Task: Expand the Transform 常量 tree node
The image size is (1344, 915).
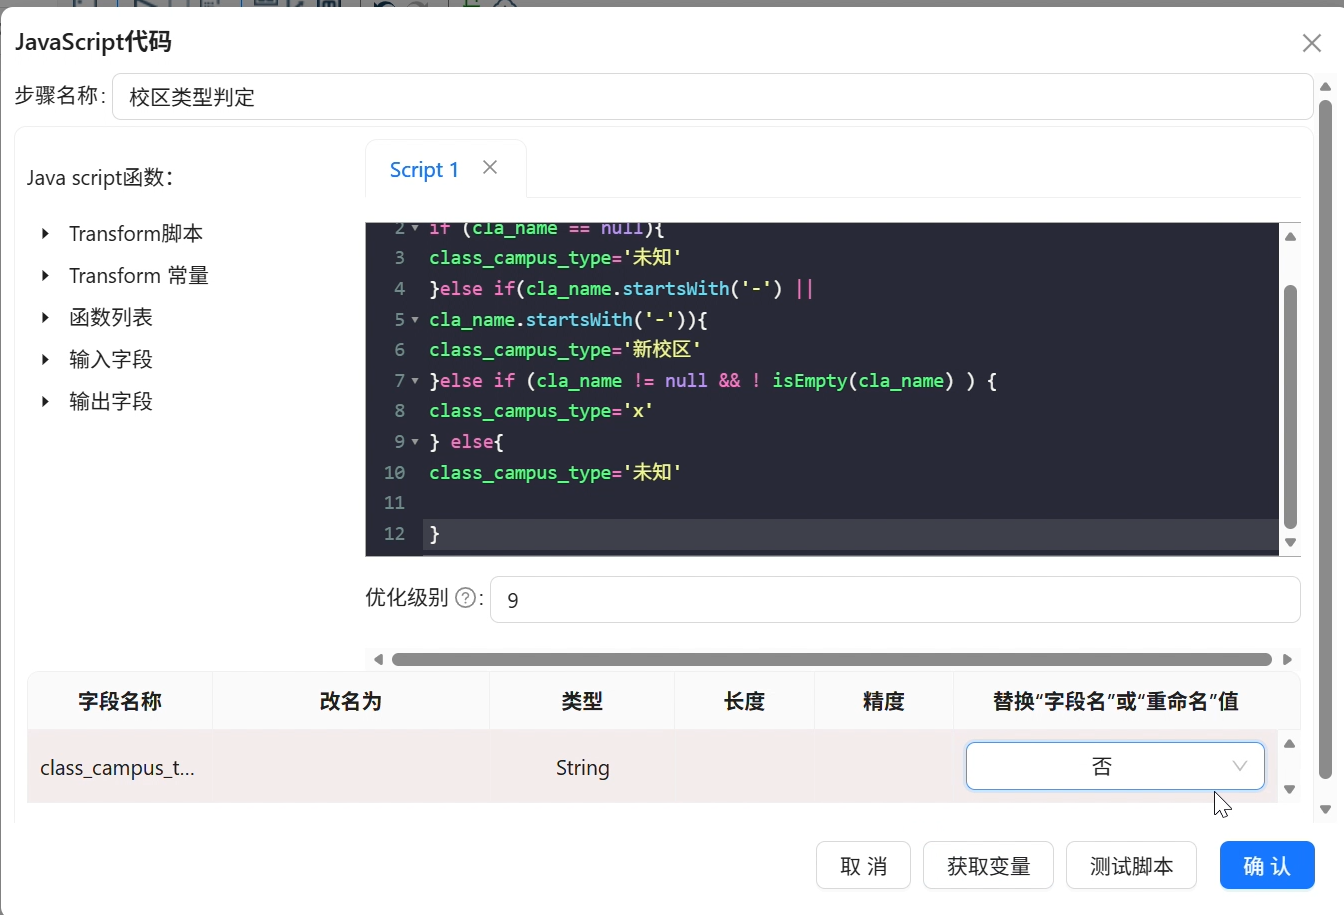Action: 45,275
